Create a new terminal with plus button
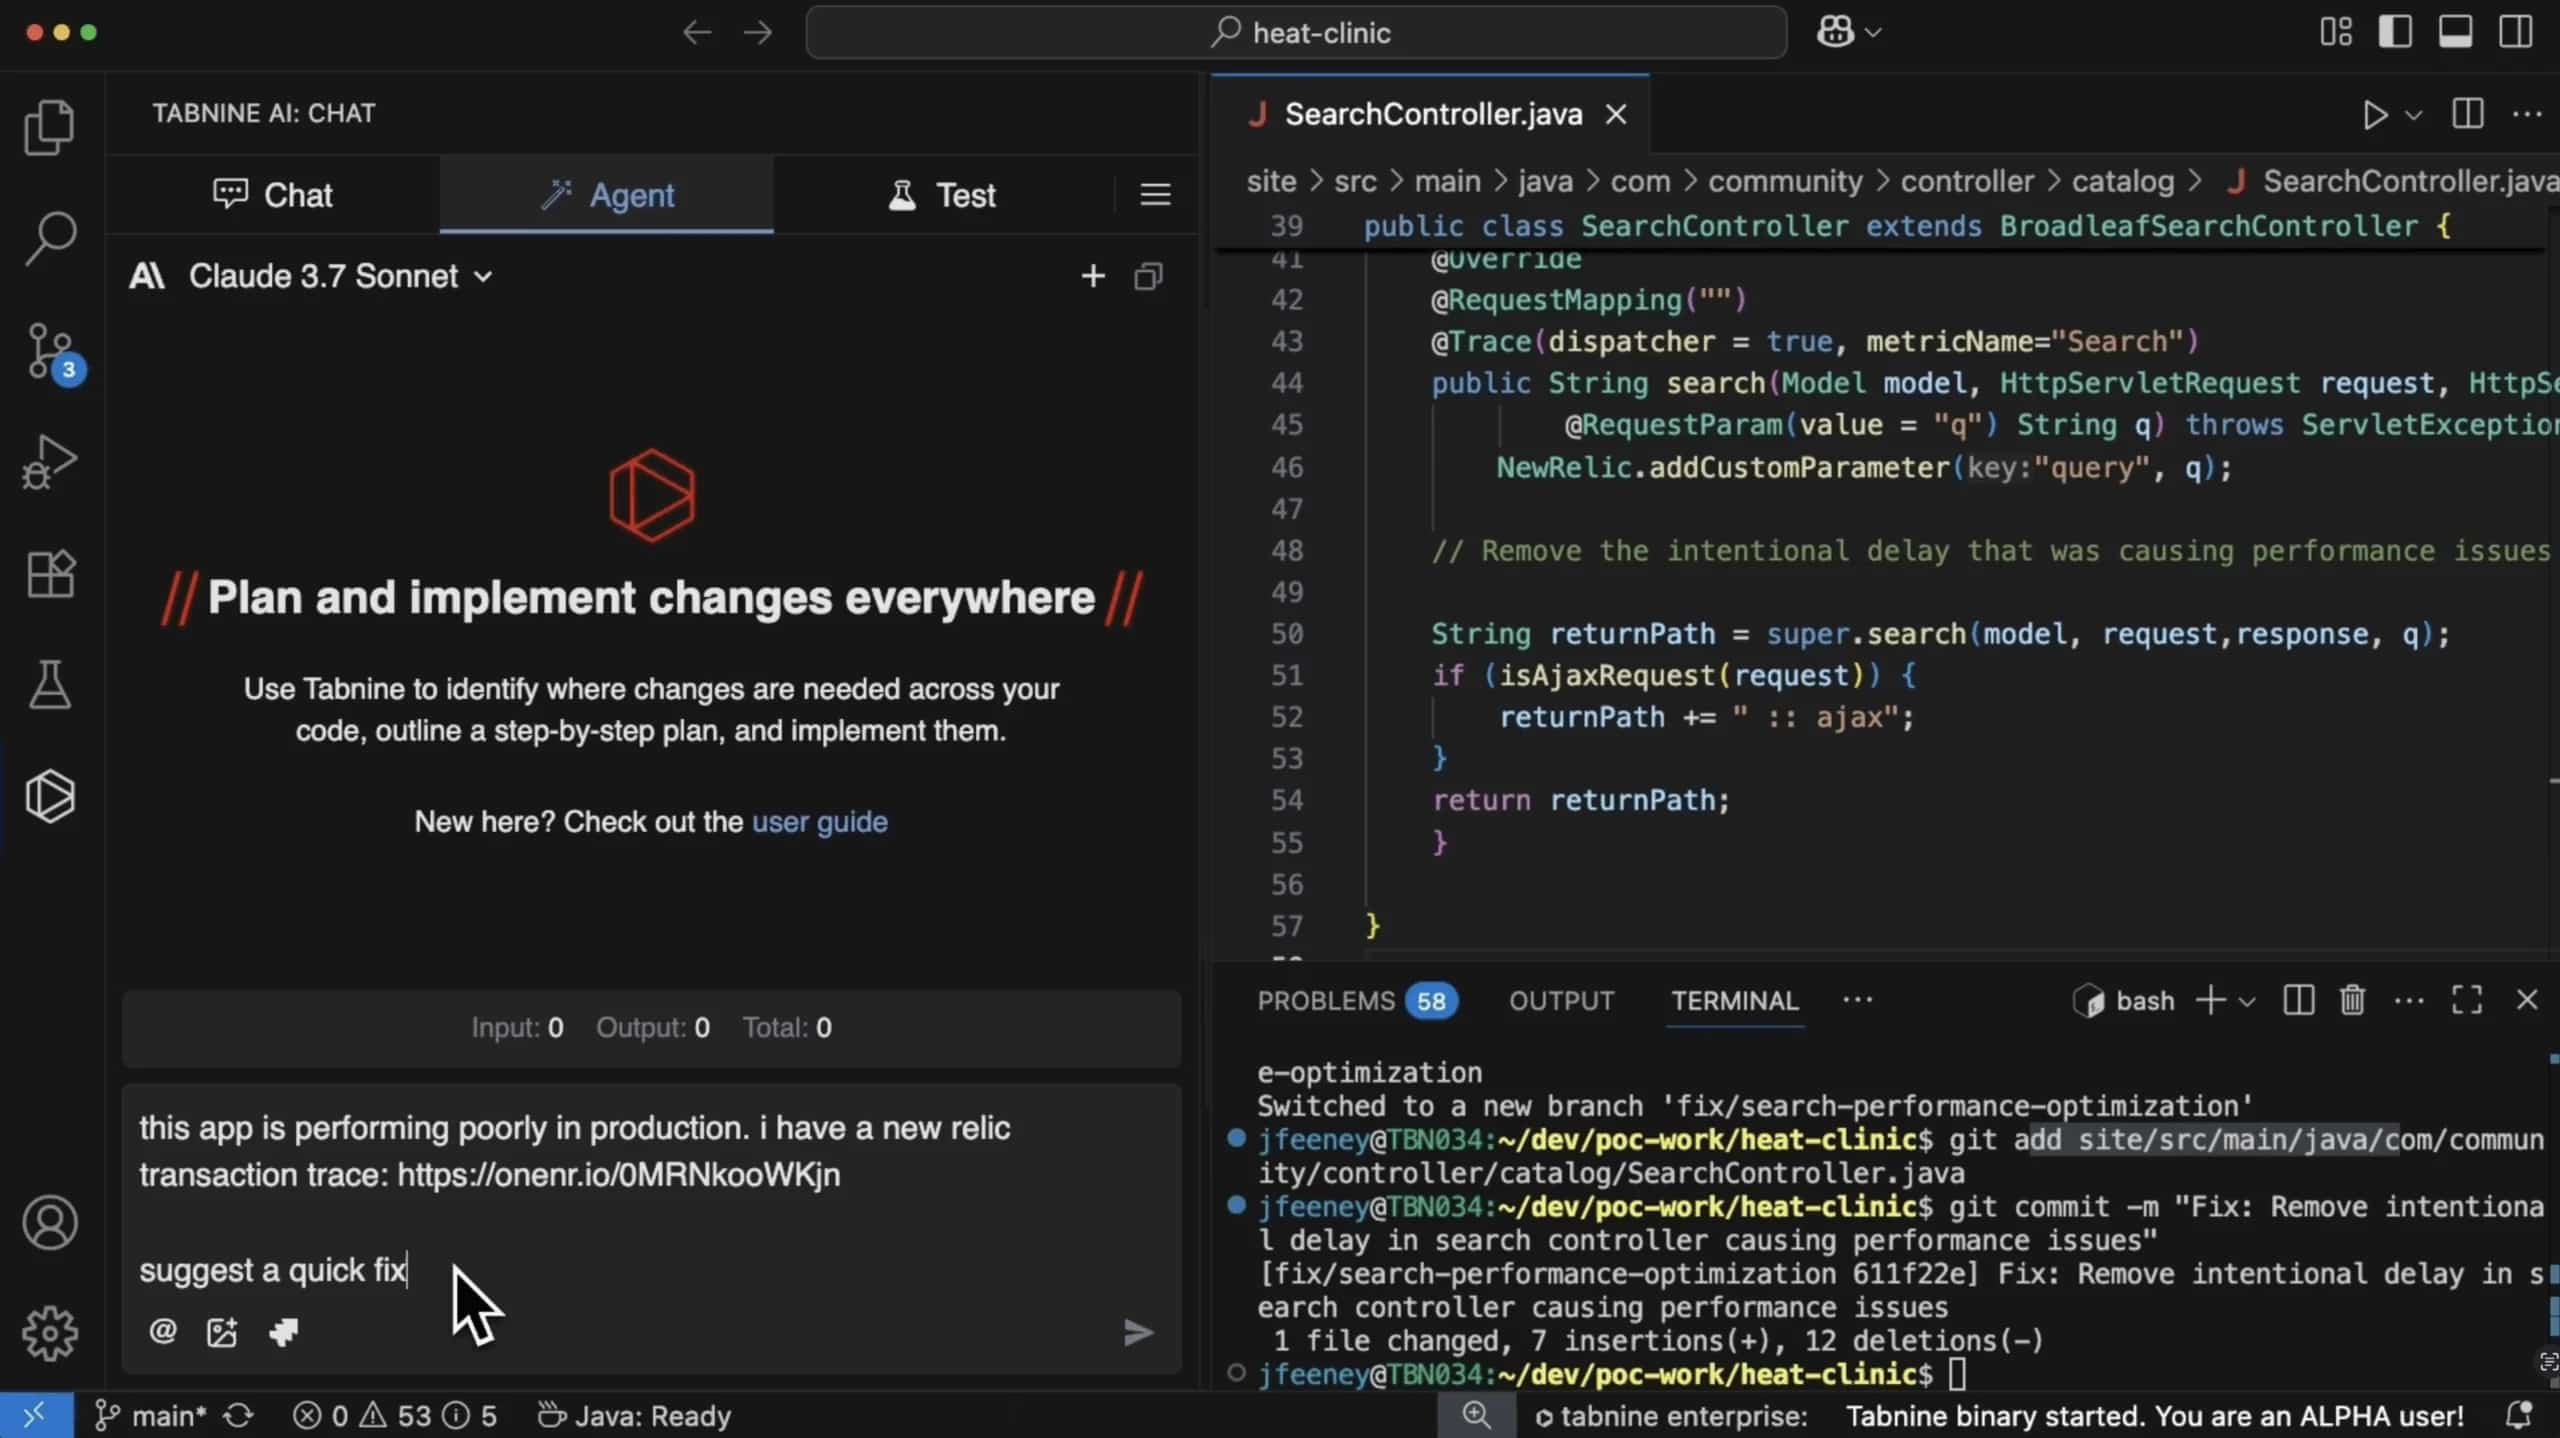Viewport: 2560px width, 1438px height. 2211,999
